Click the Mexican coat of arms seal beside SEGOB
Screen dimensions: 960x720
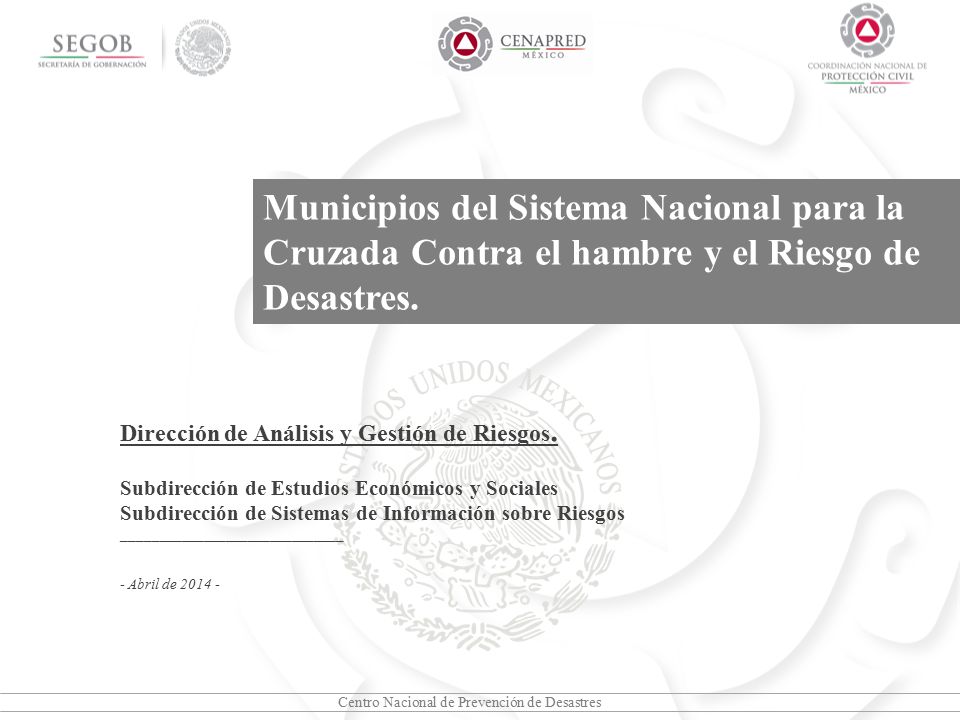point(203,47)
